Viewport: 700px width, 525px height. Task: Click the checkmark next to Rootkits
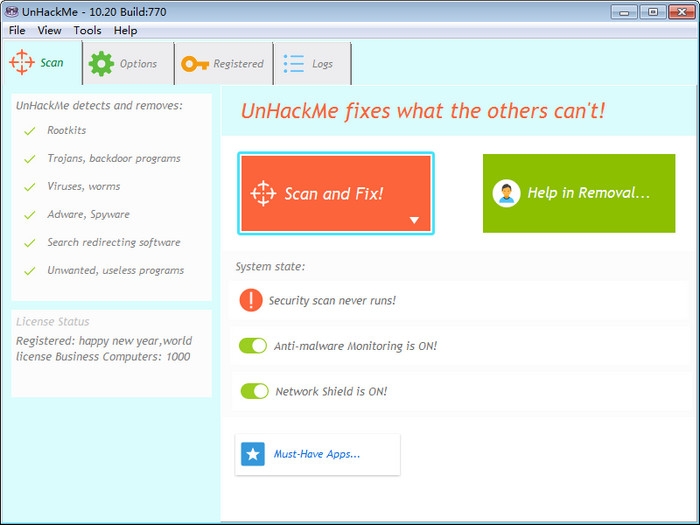tap(29, 131)
